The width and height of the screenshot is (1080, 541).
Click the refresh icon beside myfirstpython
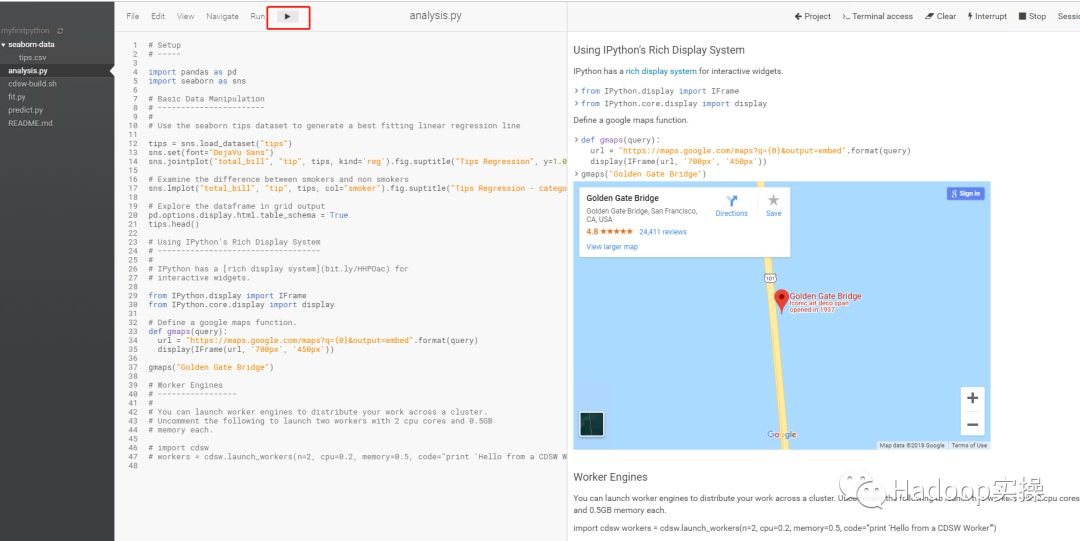click(61, 31)
